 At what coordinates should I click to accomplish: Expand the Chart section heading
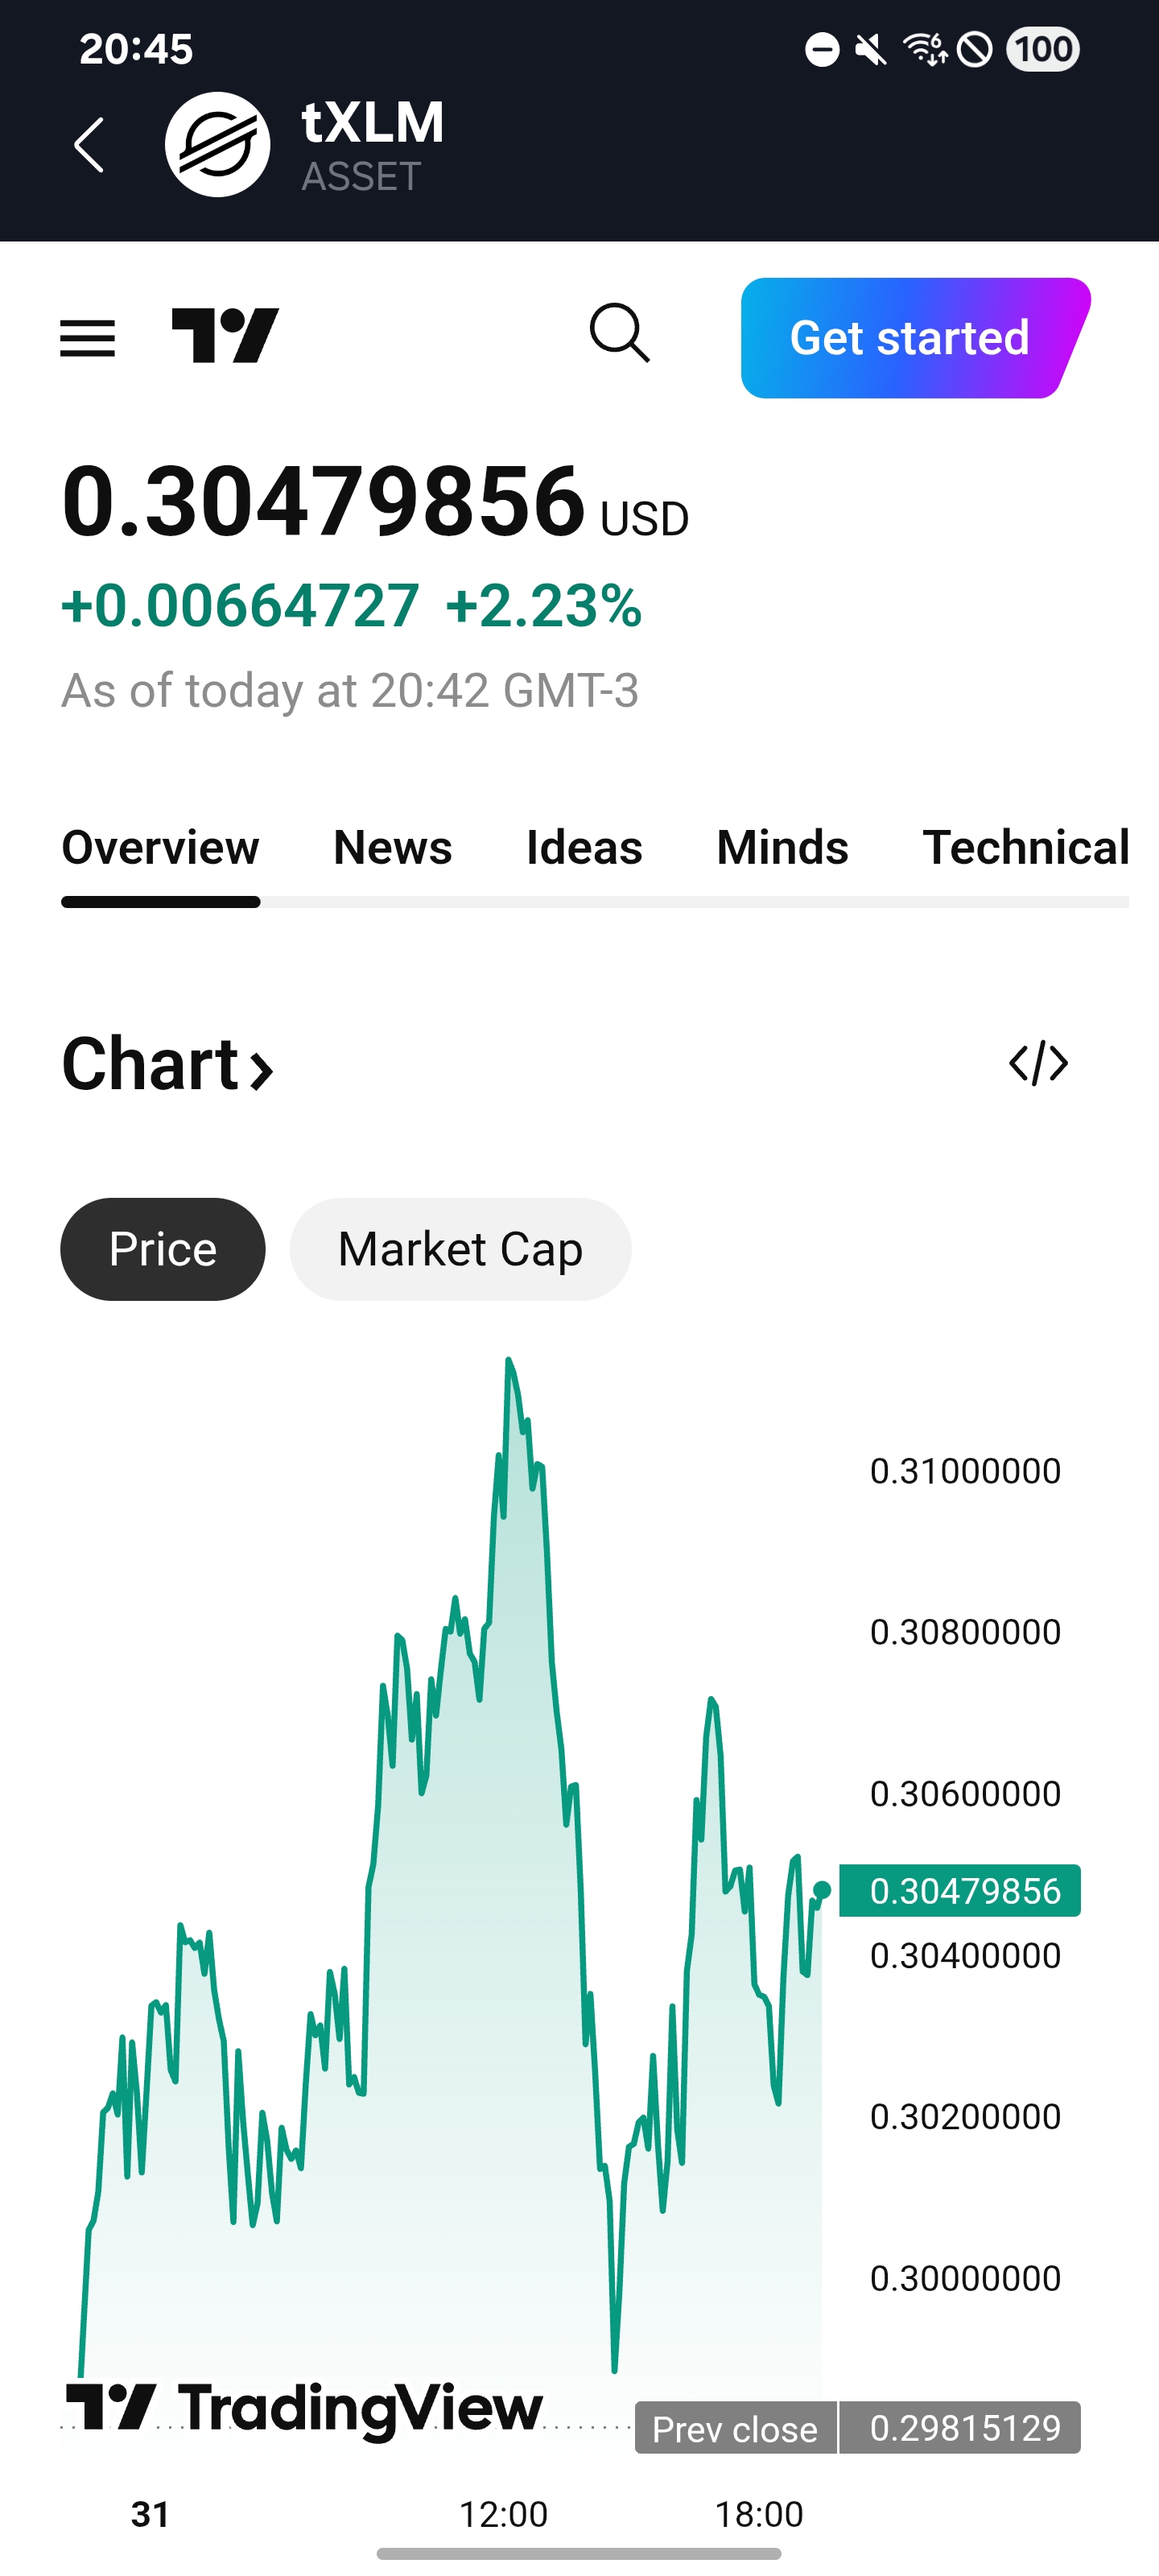click(x=167, y=1064)
